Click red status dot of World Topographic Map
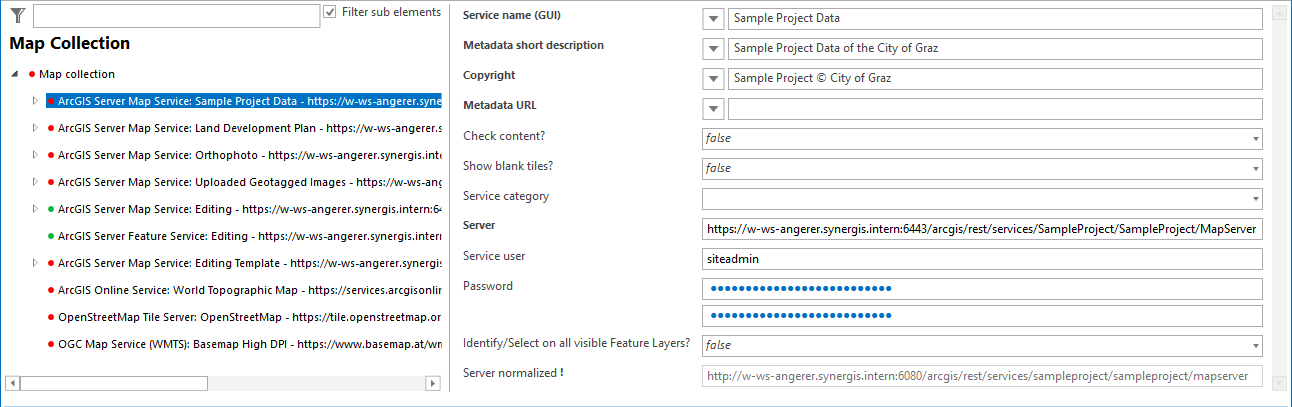The width and height of the screenshot is (1292, 407). point(51,290)
